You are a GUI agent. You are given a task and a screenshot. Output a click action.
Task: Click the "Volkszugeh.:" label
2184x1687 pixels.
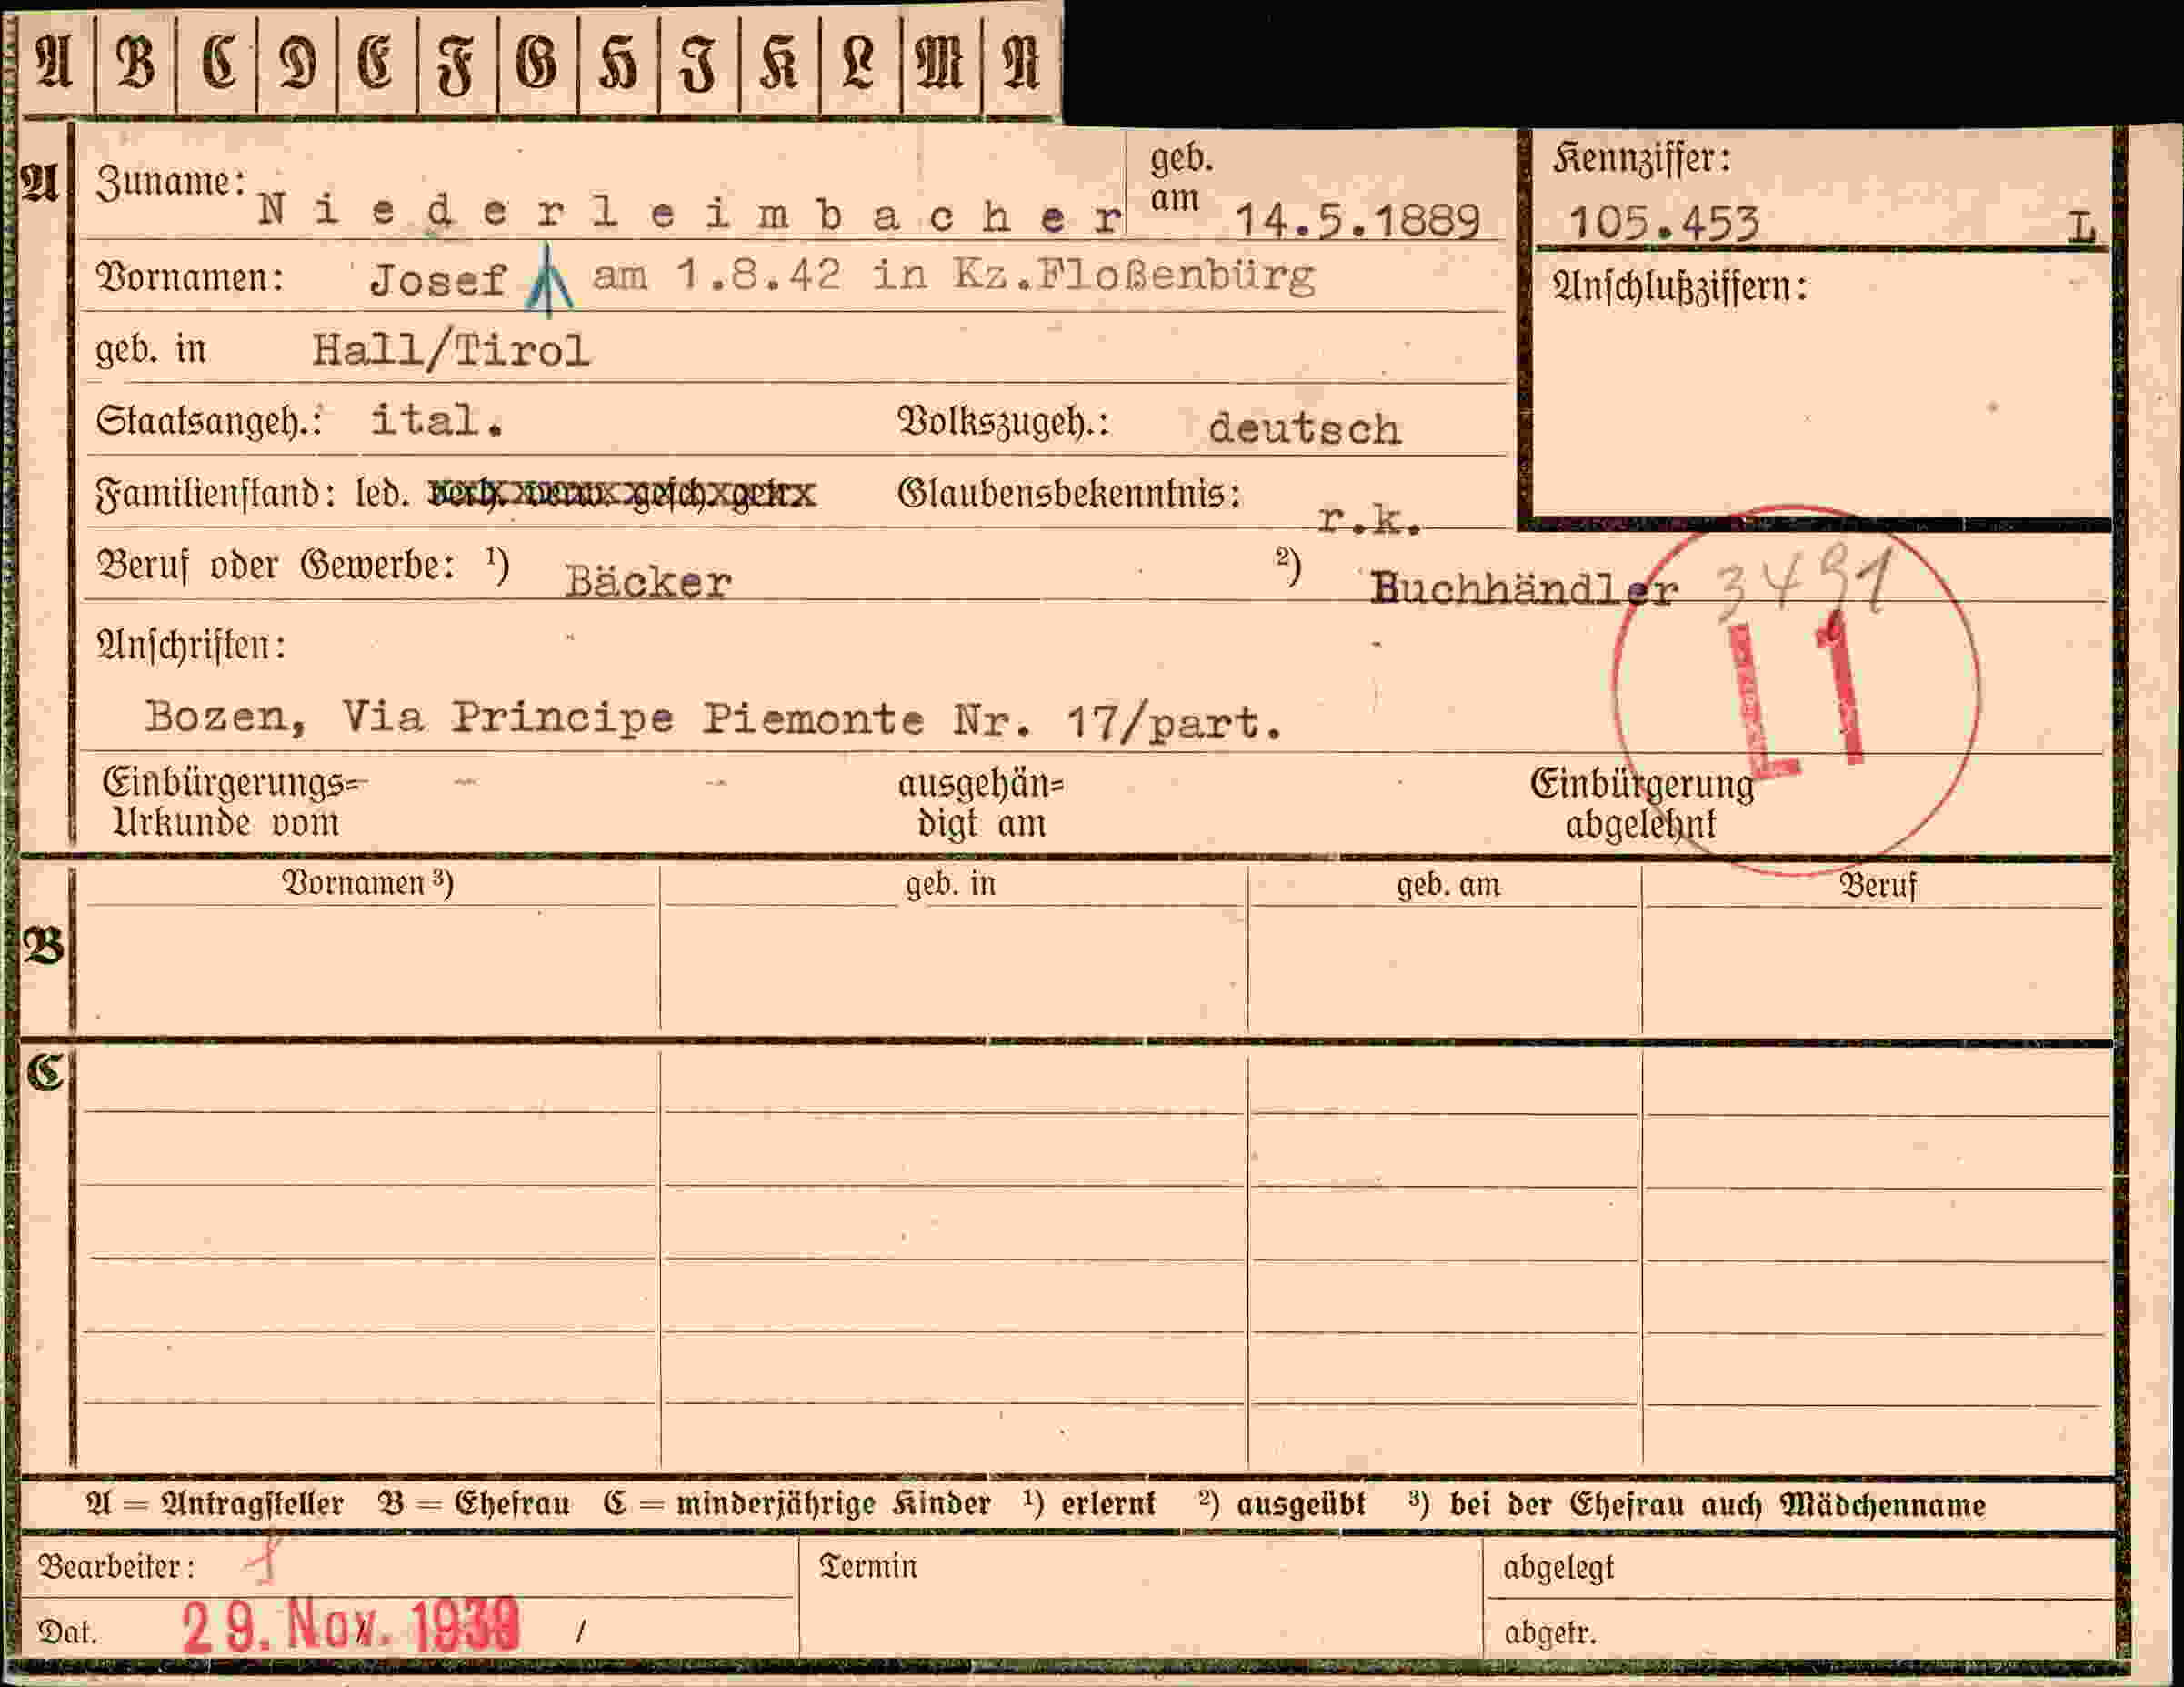point(1003,423)
